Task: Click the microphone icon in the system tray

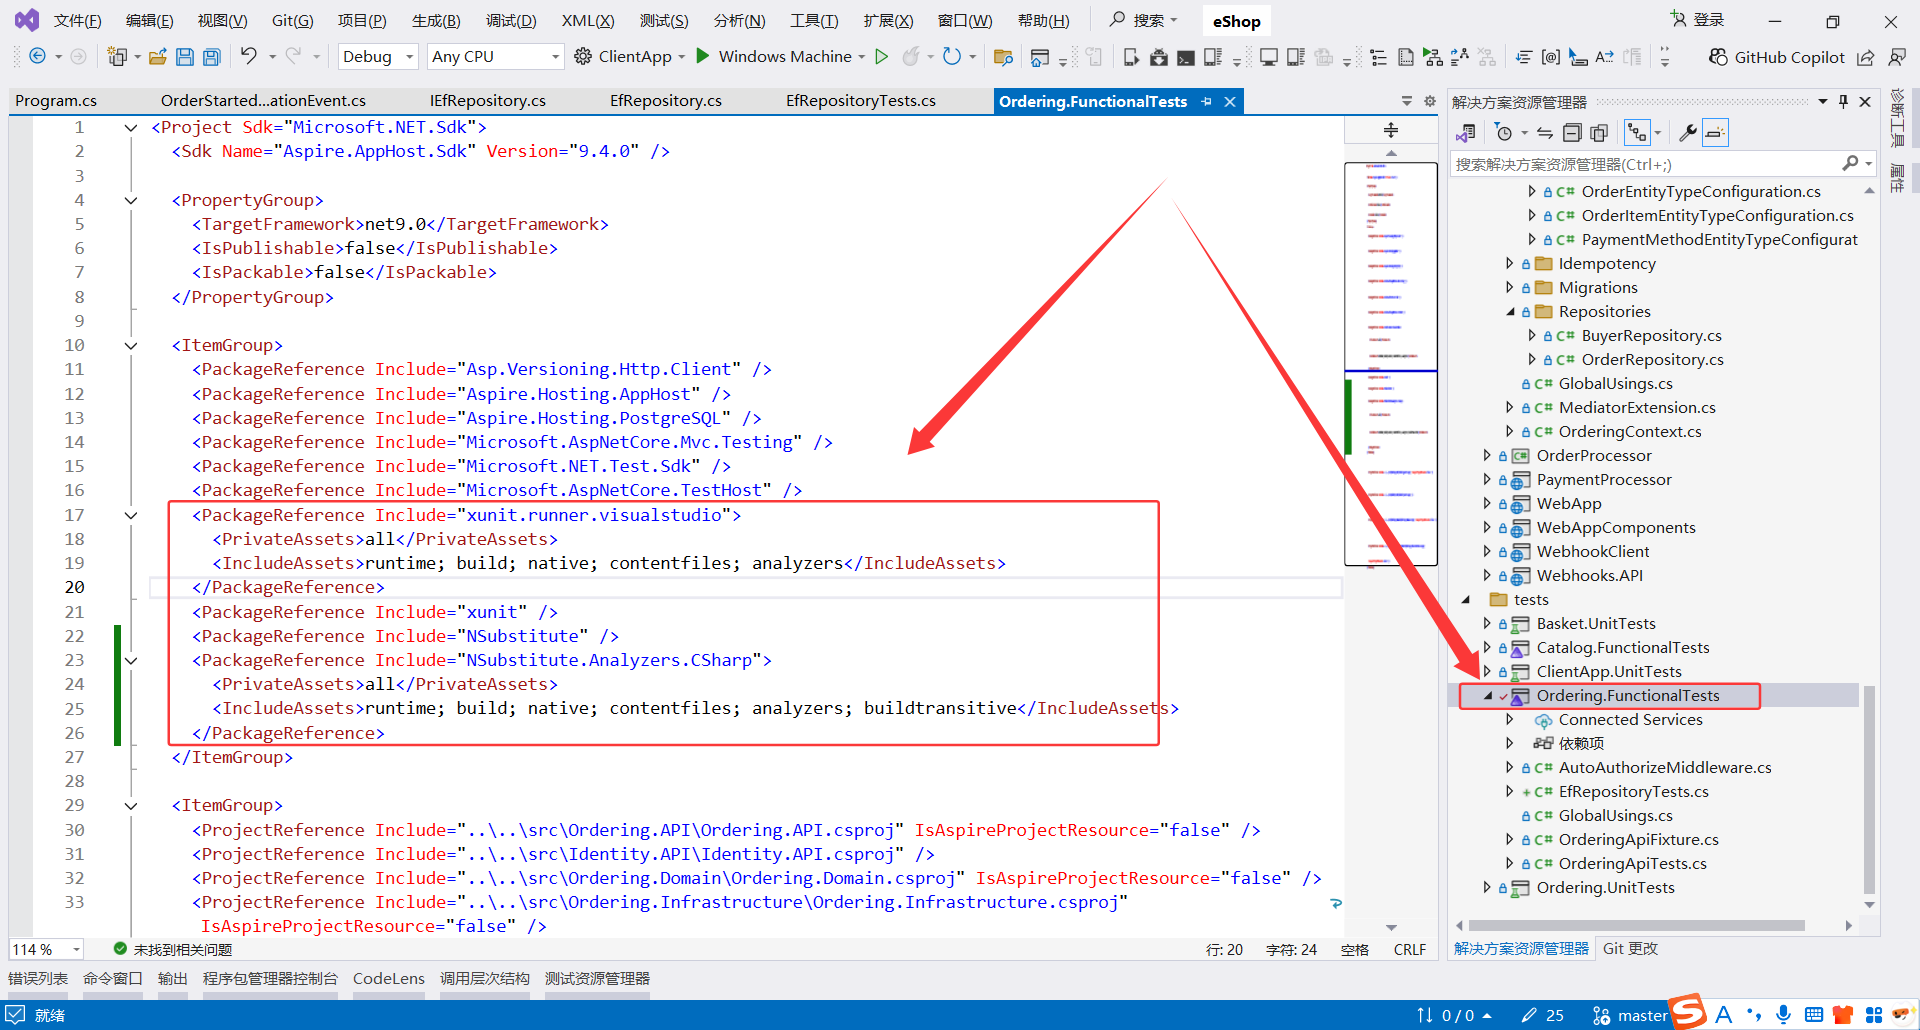Action: (x=1784, y=1015)
